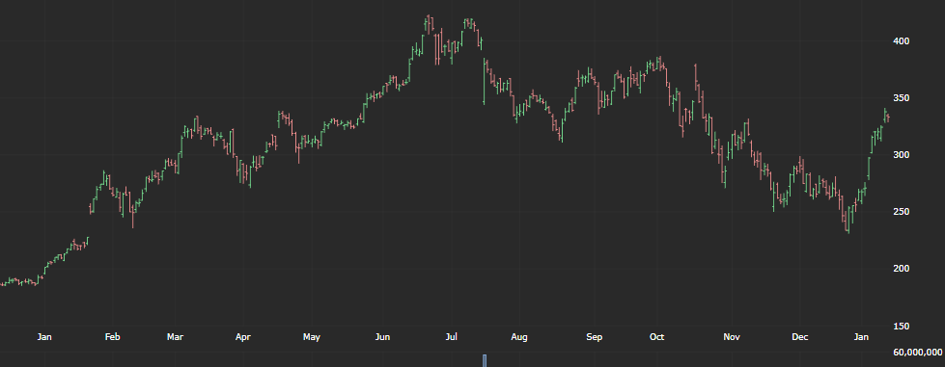Click the Dec label on the date axis
The image size is (945, 367).
[x=800, y=337]
